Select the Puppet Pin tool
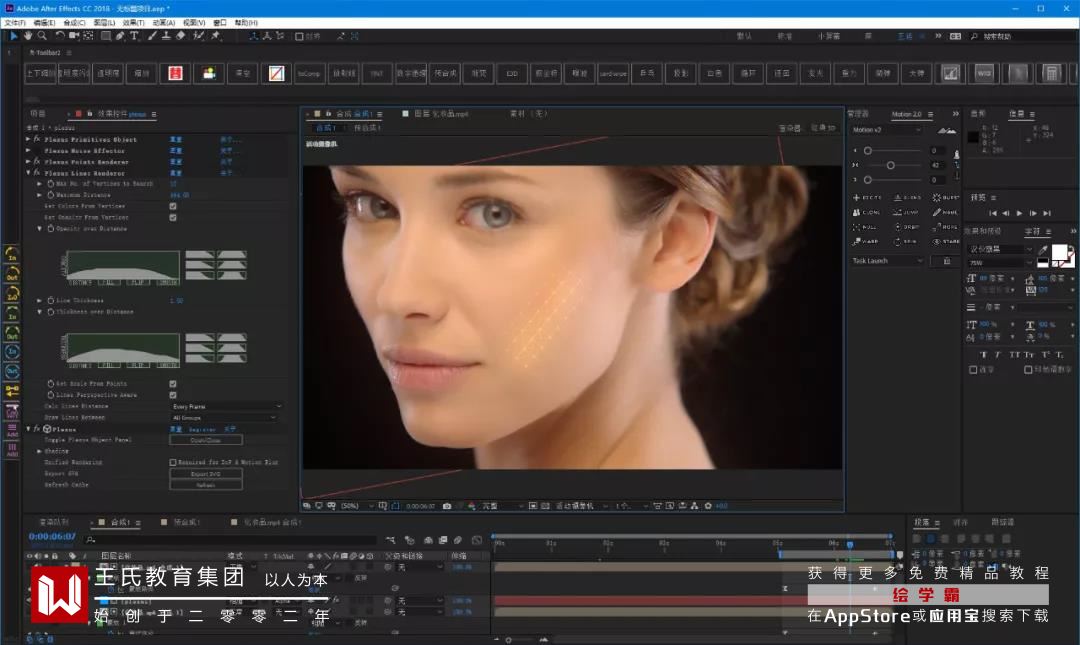Viewport: 1080px width, 645px height. [216, 36]
